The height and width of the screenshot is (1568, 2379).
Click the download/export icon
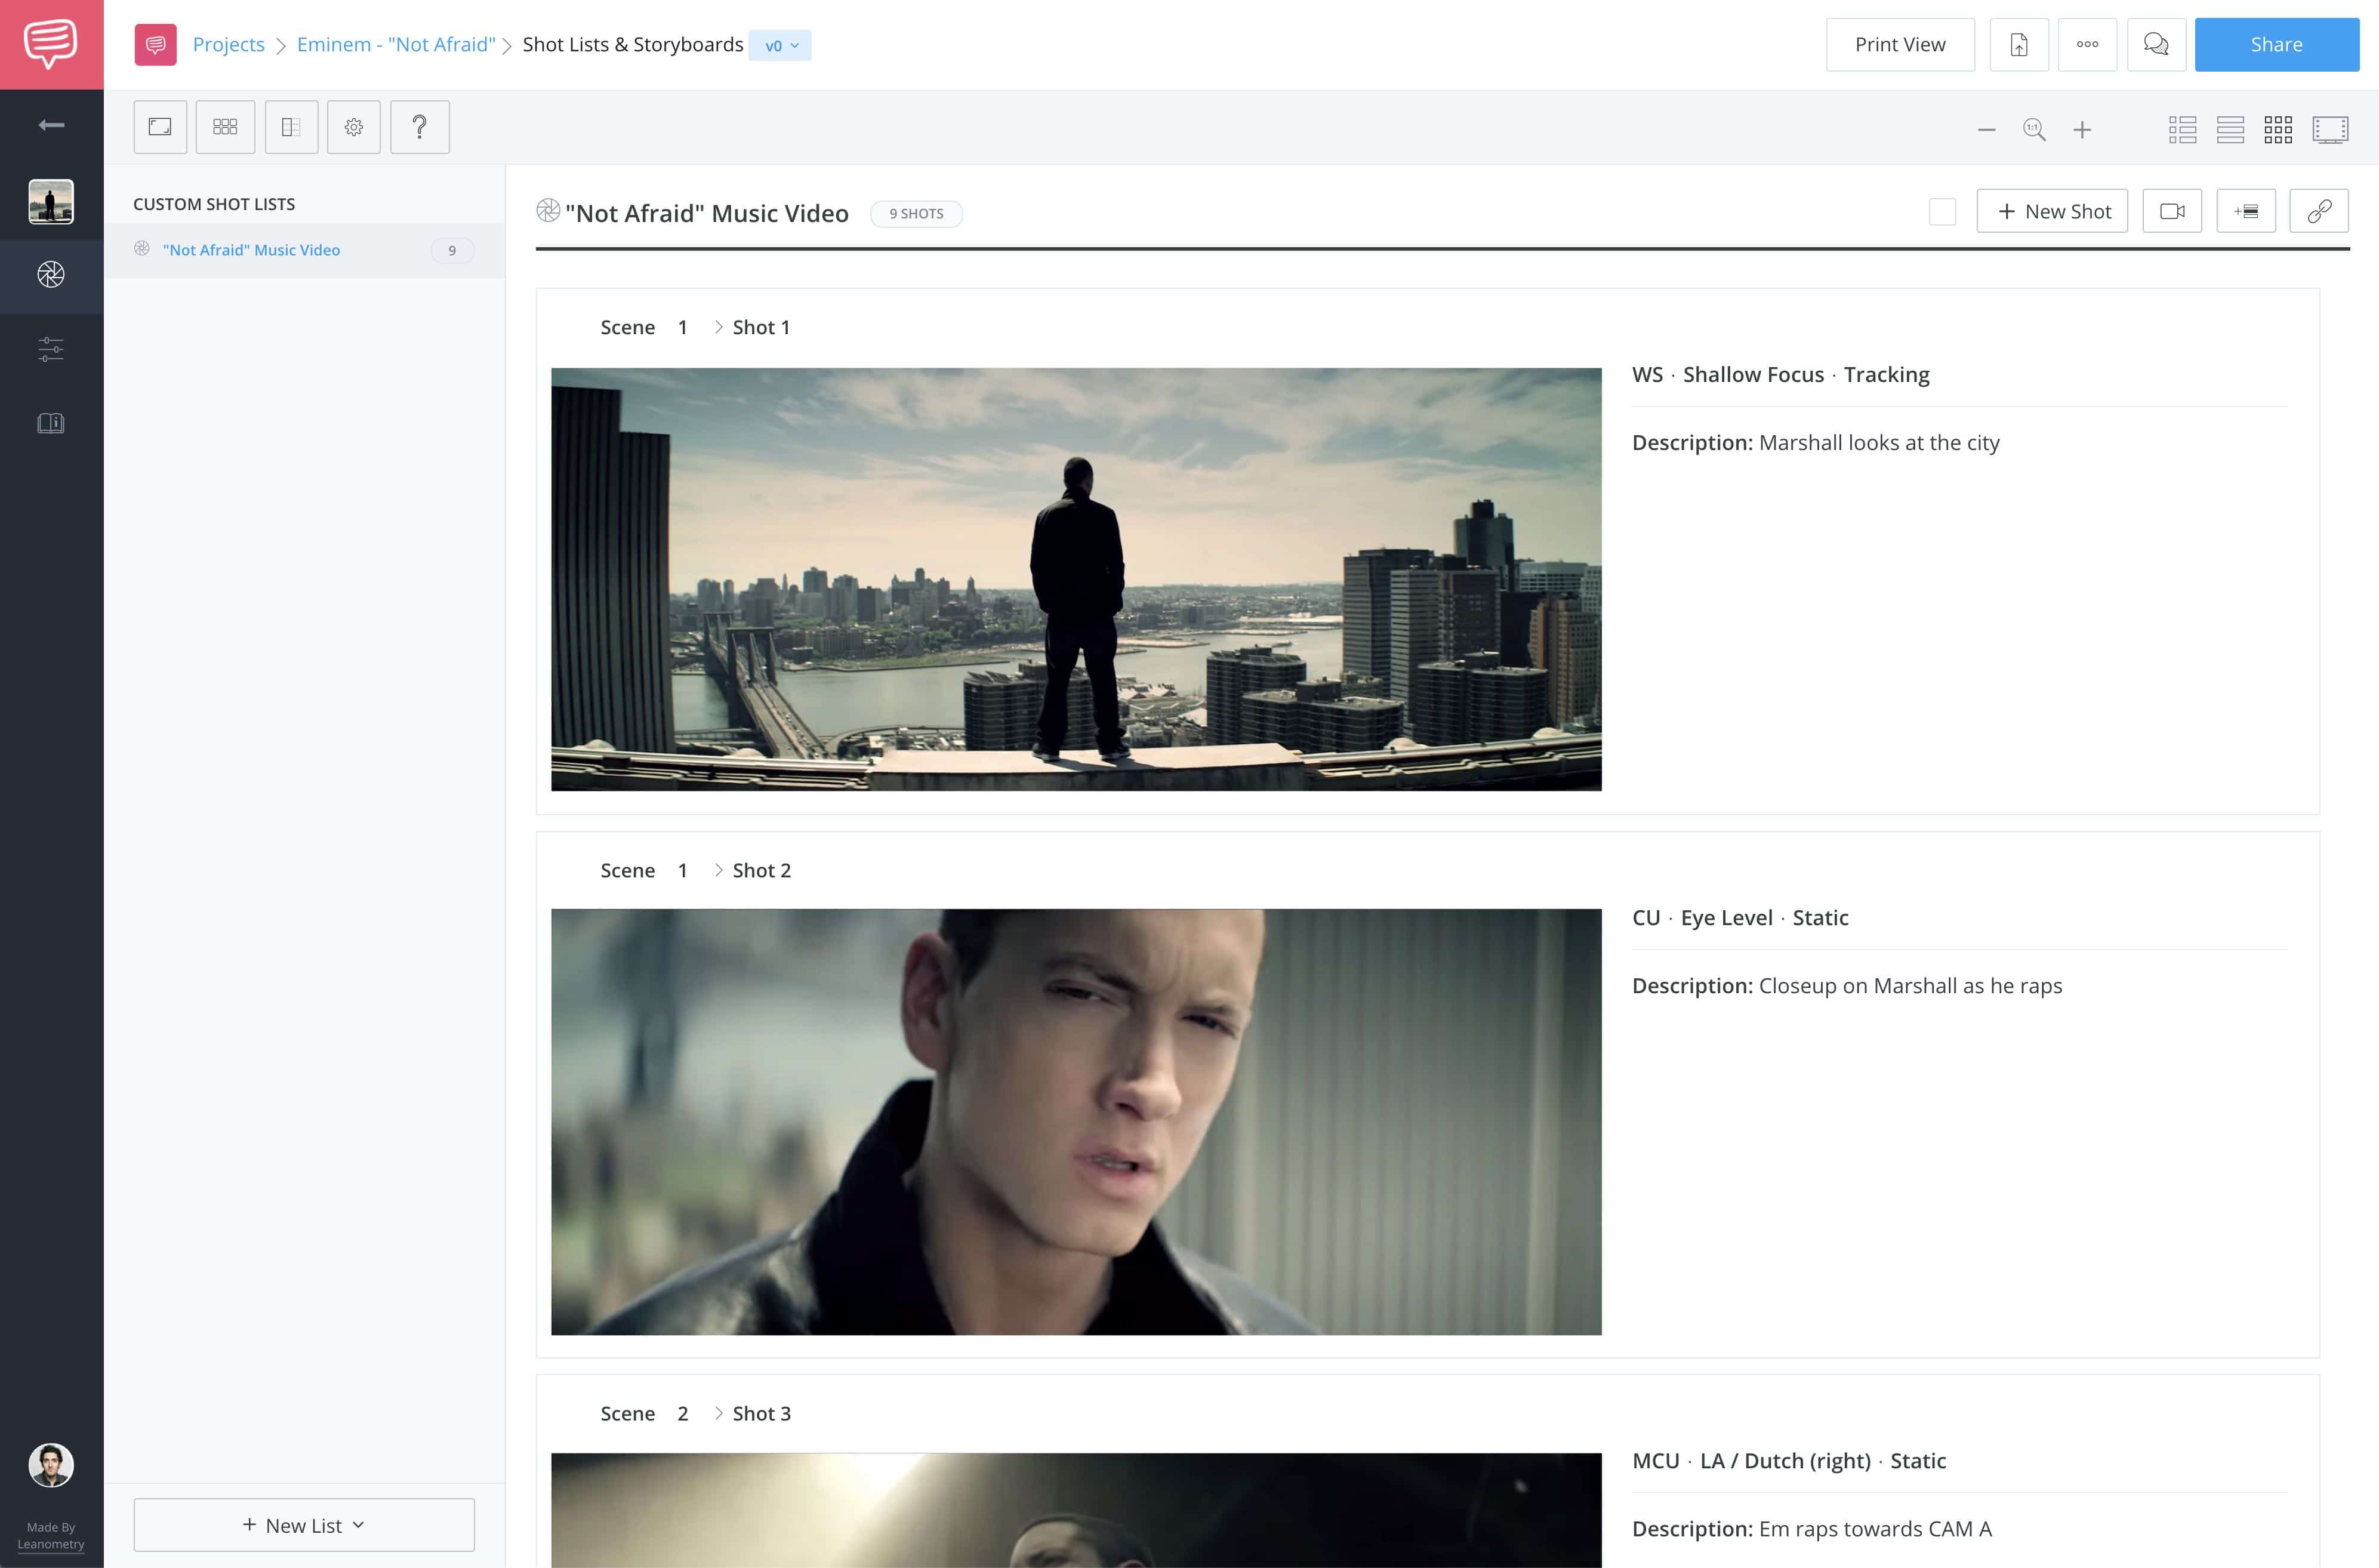[x=2019, y=44]
